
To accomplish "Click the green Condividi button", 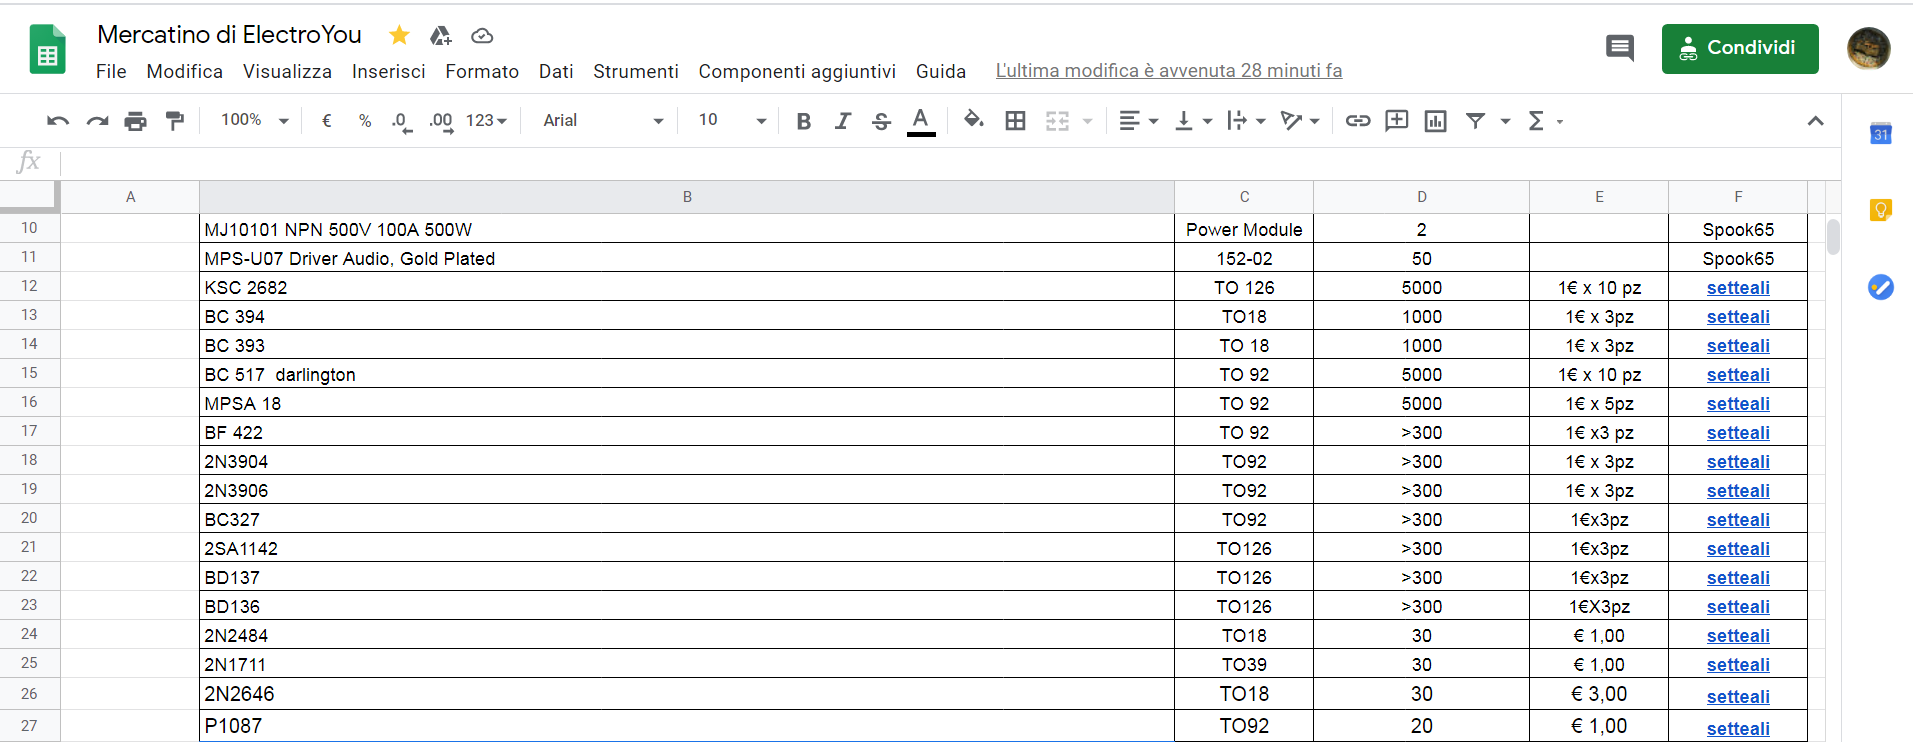I will click(1739, 49).
